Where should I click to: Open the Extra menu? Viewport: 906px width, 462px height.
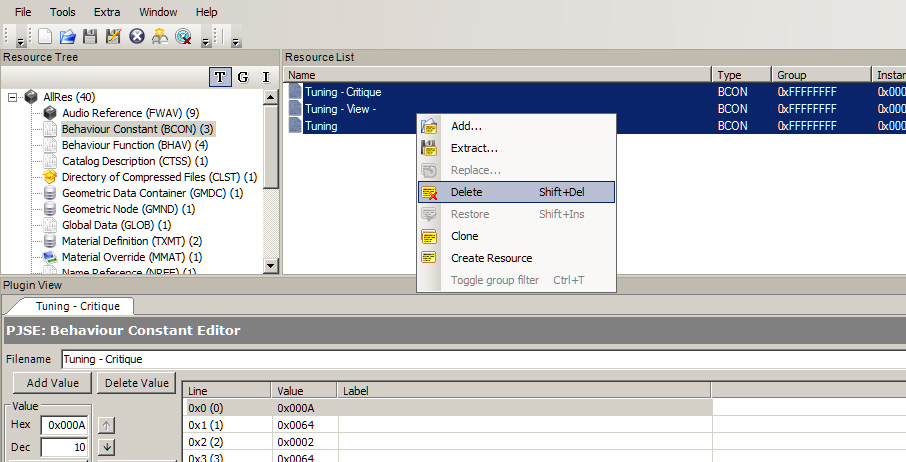(x=107, y=12)
